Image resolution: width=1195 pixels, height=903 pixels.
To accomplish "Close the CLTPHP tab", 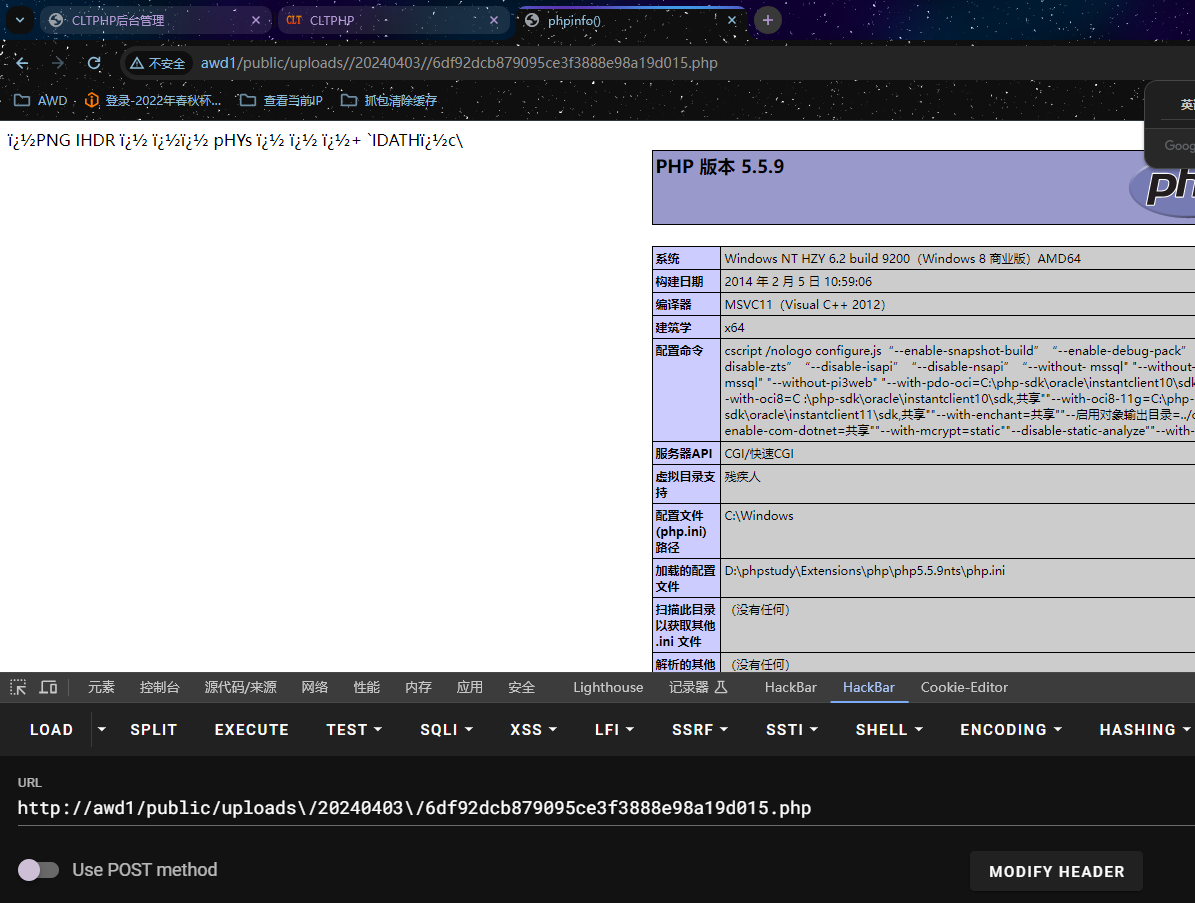I will point(494,21).
